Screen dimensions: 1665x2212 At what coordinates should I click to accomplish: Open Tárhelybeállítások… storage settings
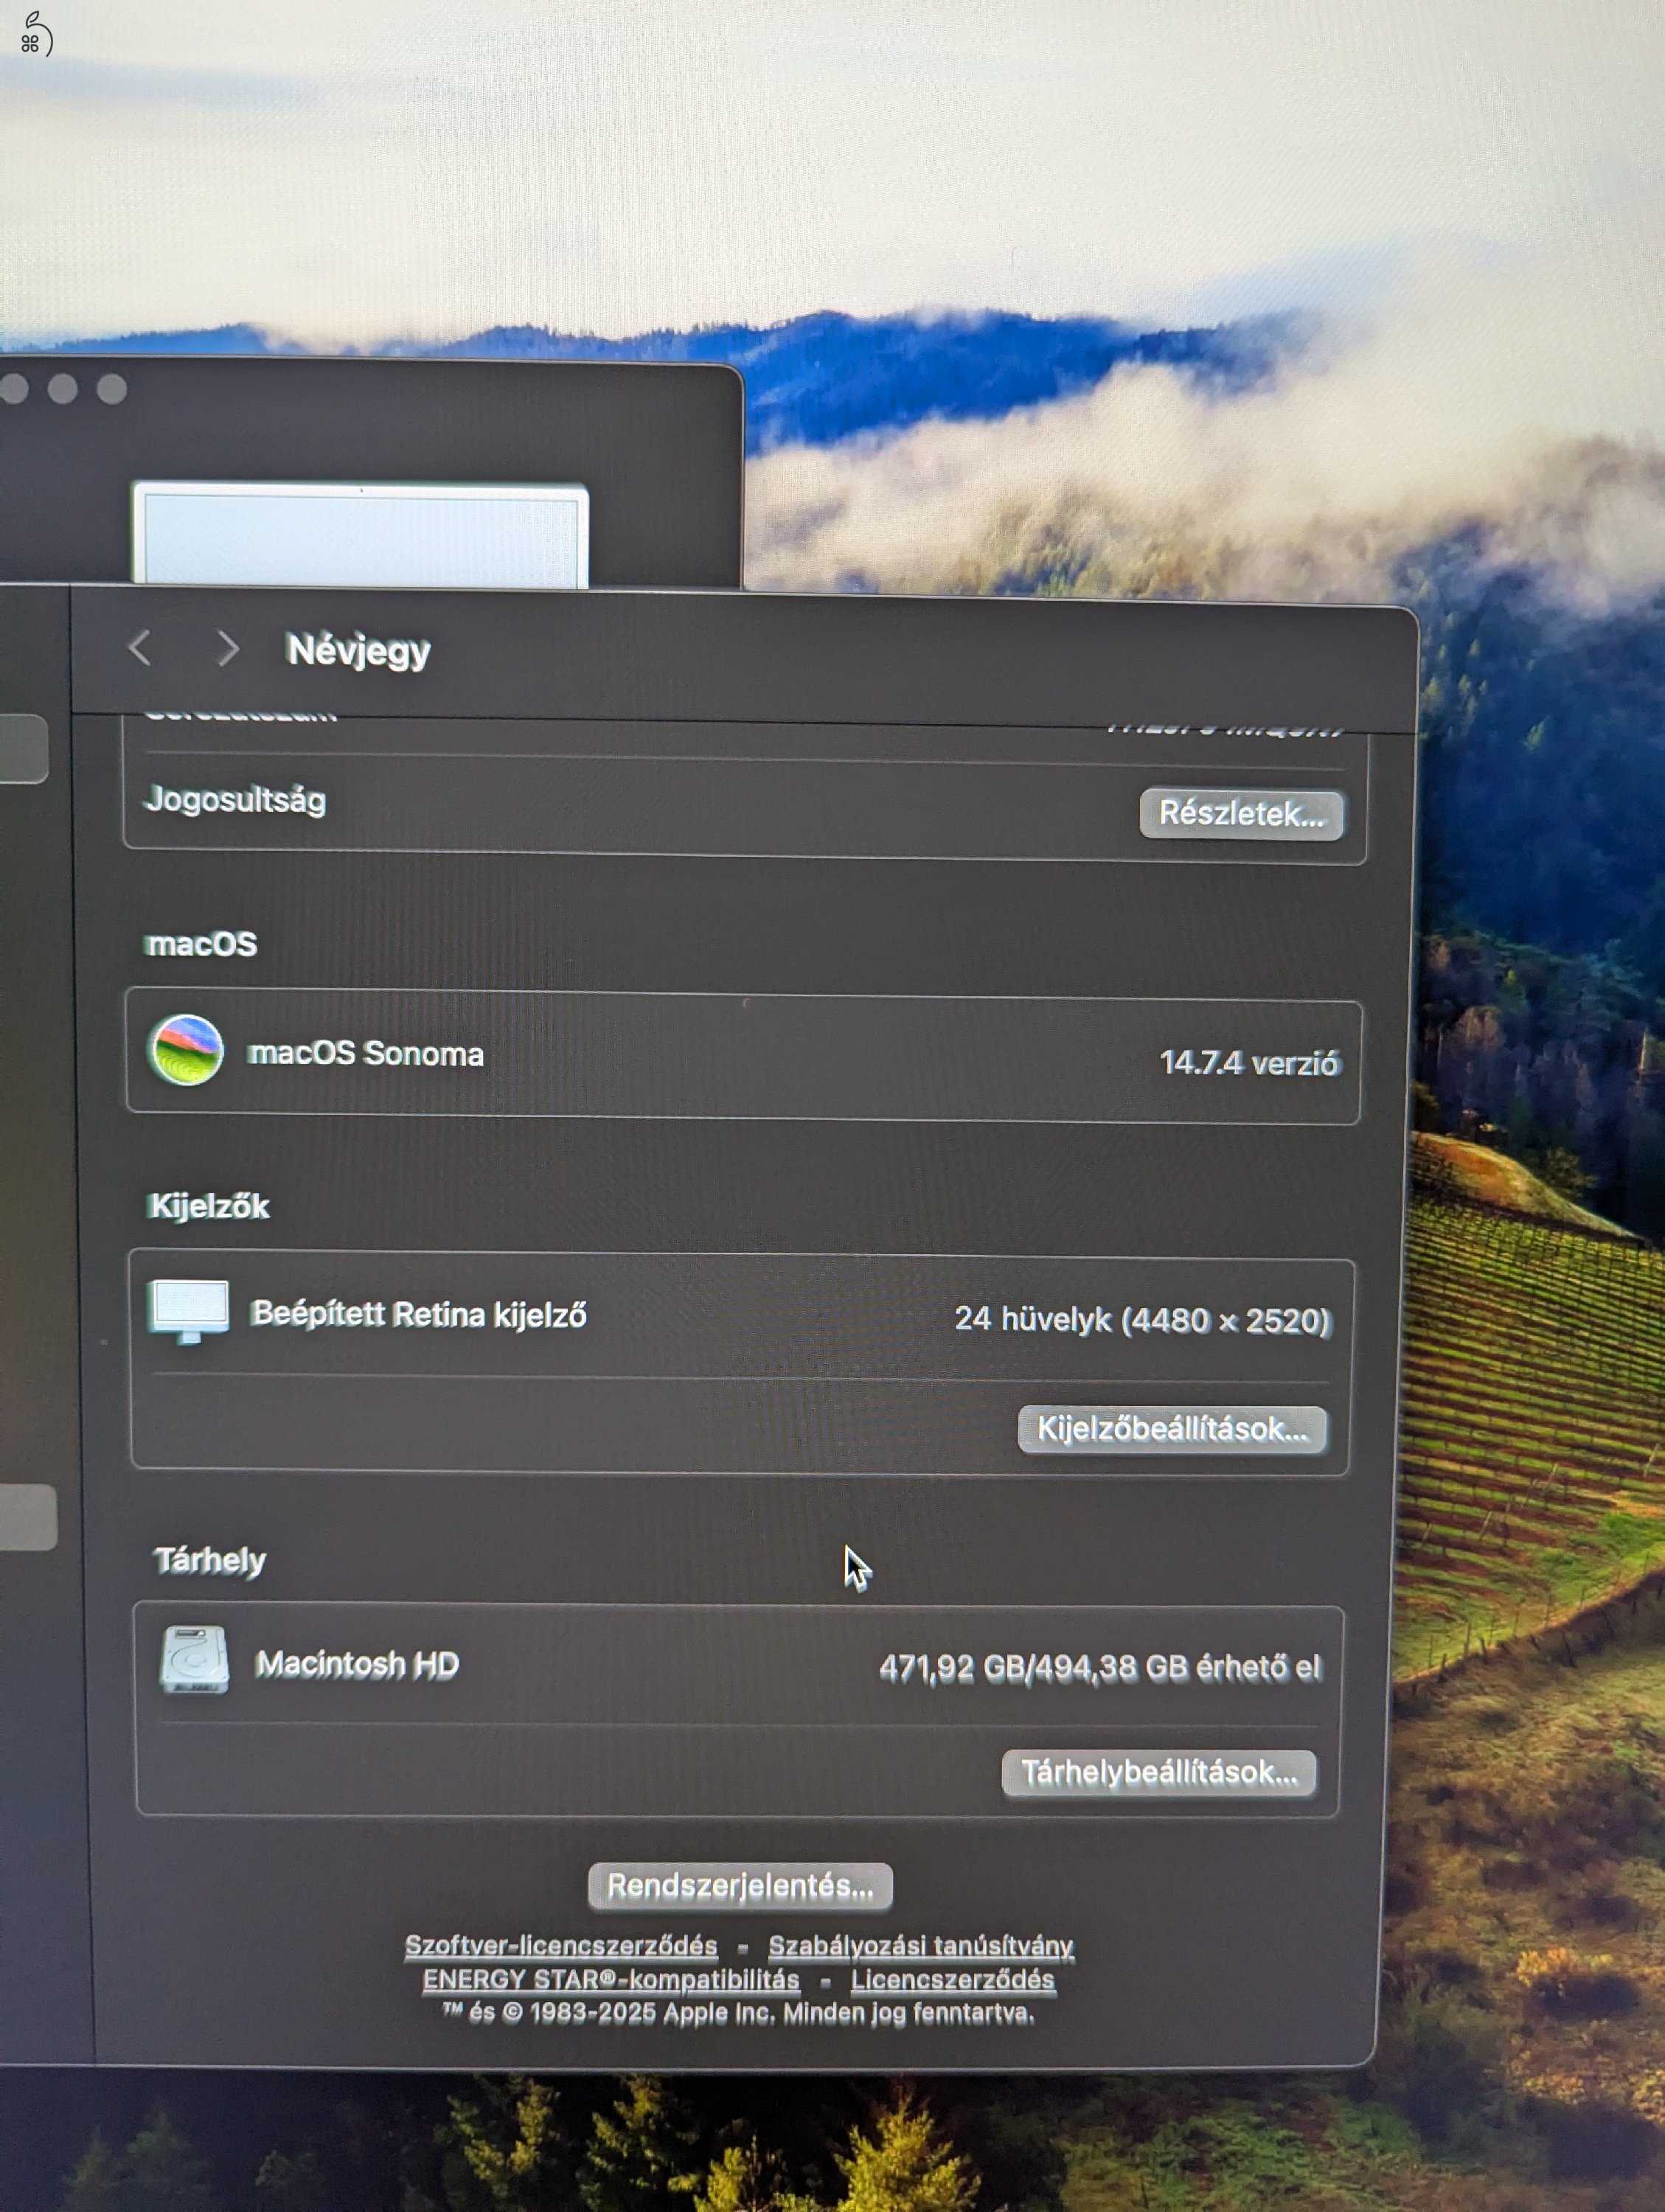(x=1158, y=1773)
